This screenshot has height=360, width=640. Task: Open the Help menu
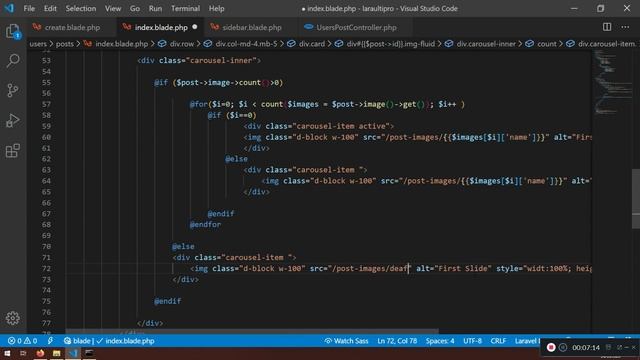(217, 9)
